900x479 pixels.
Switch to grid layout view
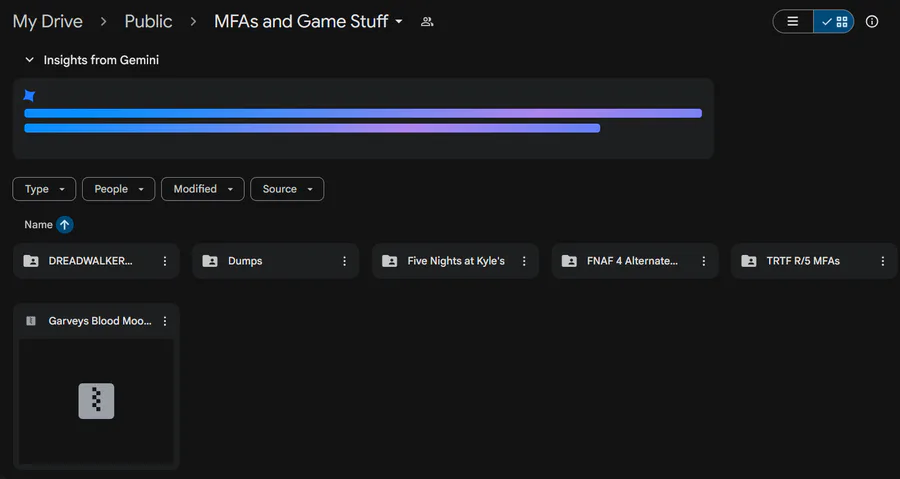(x=834, y=22)
